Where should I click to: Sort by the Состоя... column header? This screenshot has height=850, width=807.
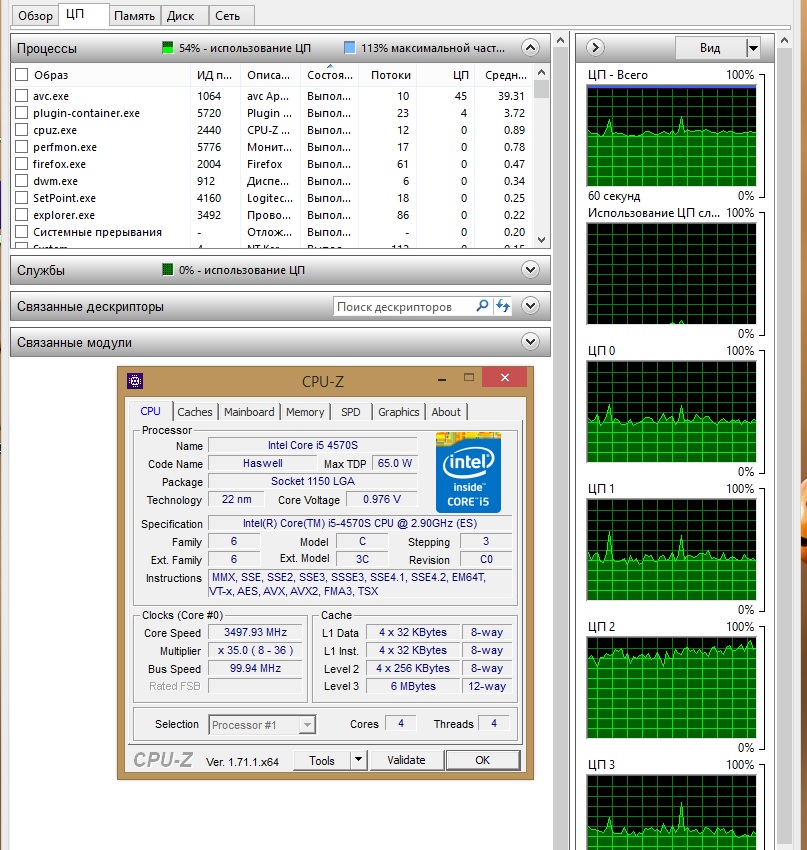[x=330, y=75]
